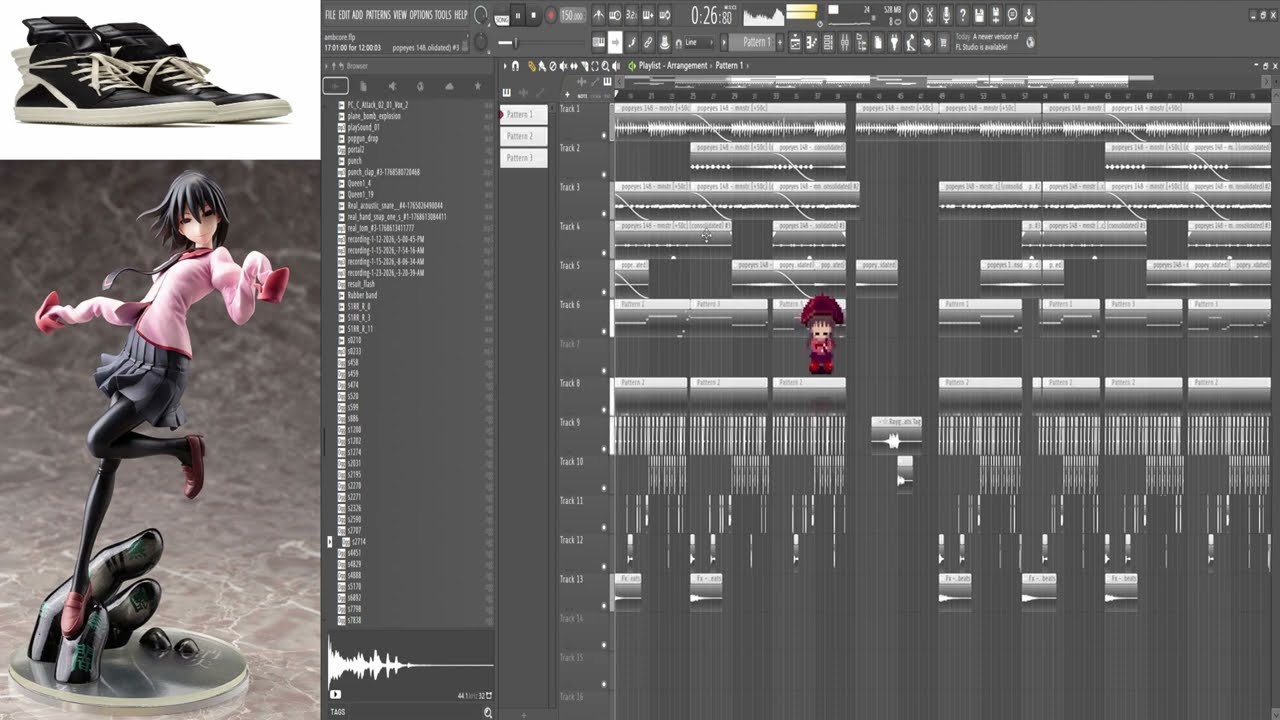
Task: Mute Track 1 via its dot switch
Action: [x=604, y=134]
